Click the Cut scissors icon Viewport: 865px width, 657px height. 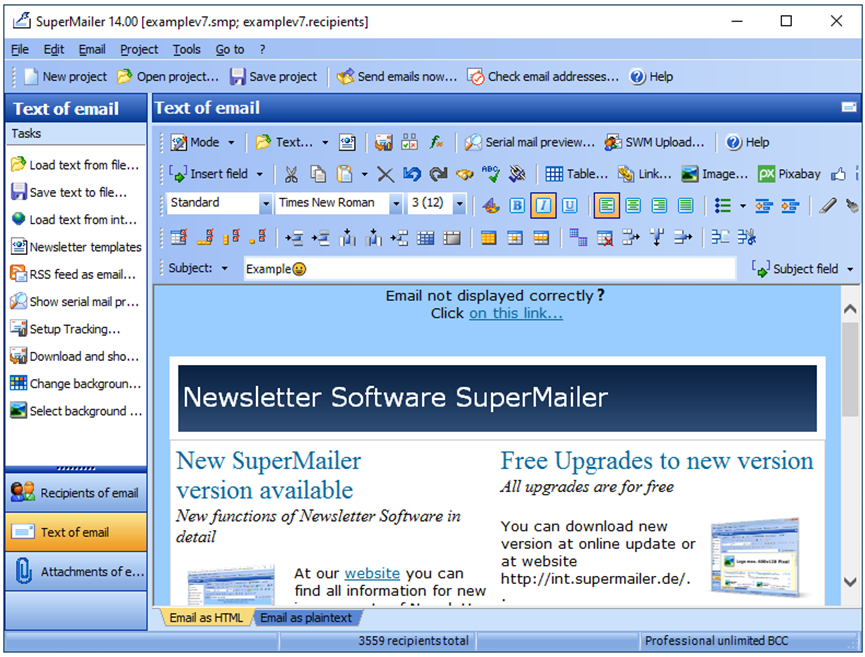coord(291,174)
